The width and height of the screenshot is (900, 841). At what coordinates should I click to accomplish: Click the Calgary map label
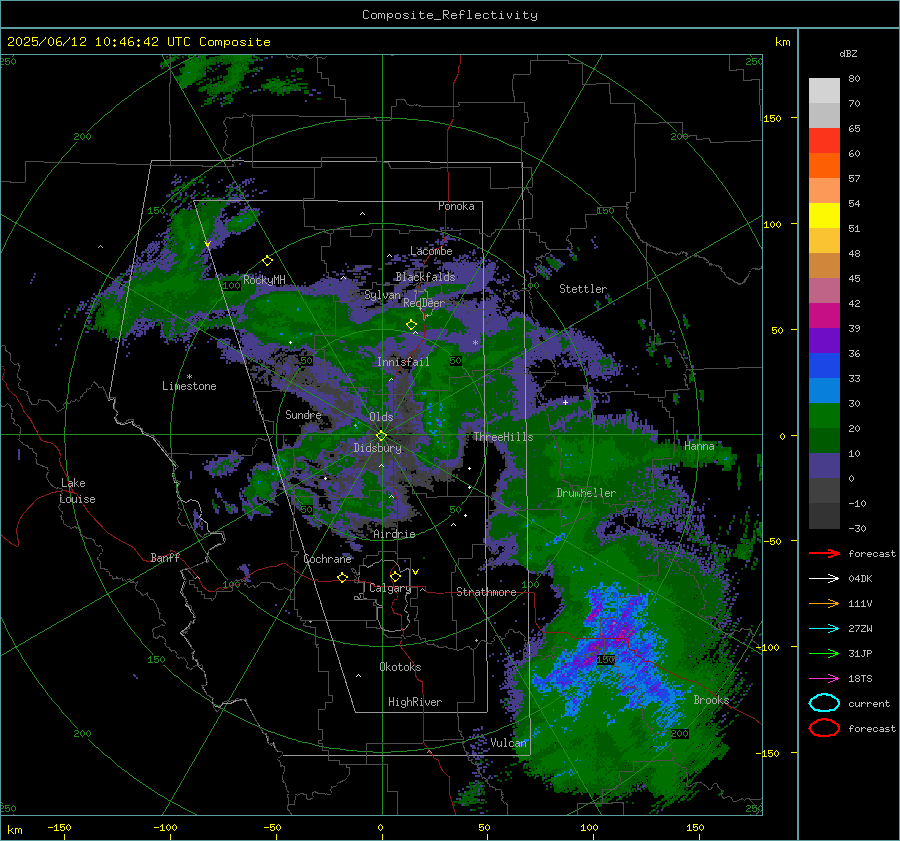click(390, 588)
